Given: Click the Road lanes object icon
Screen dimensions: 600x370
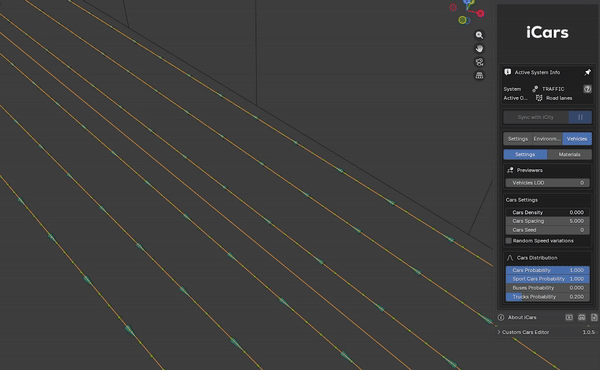Looking at the screenshot, I should (539, 98).
